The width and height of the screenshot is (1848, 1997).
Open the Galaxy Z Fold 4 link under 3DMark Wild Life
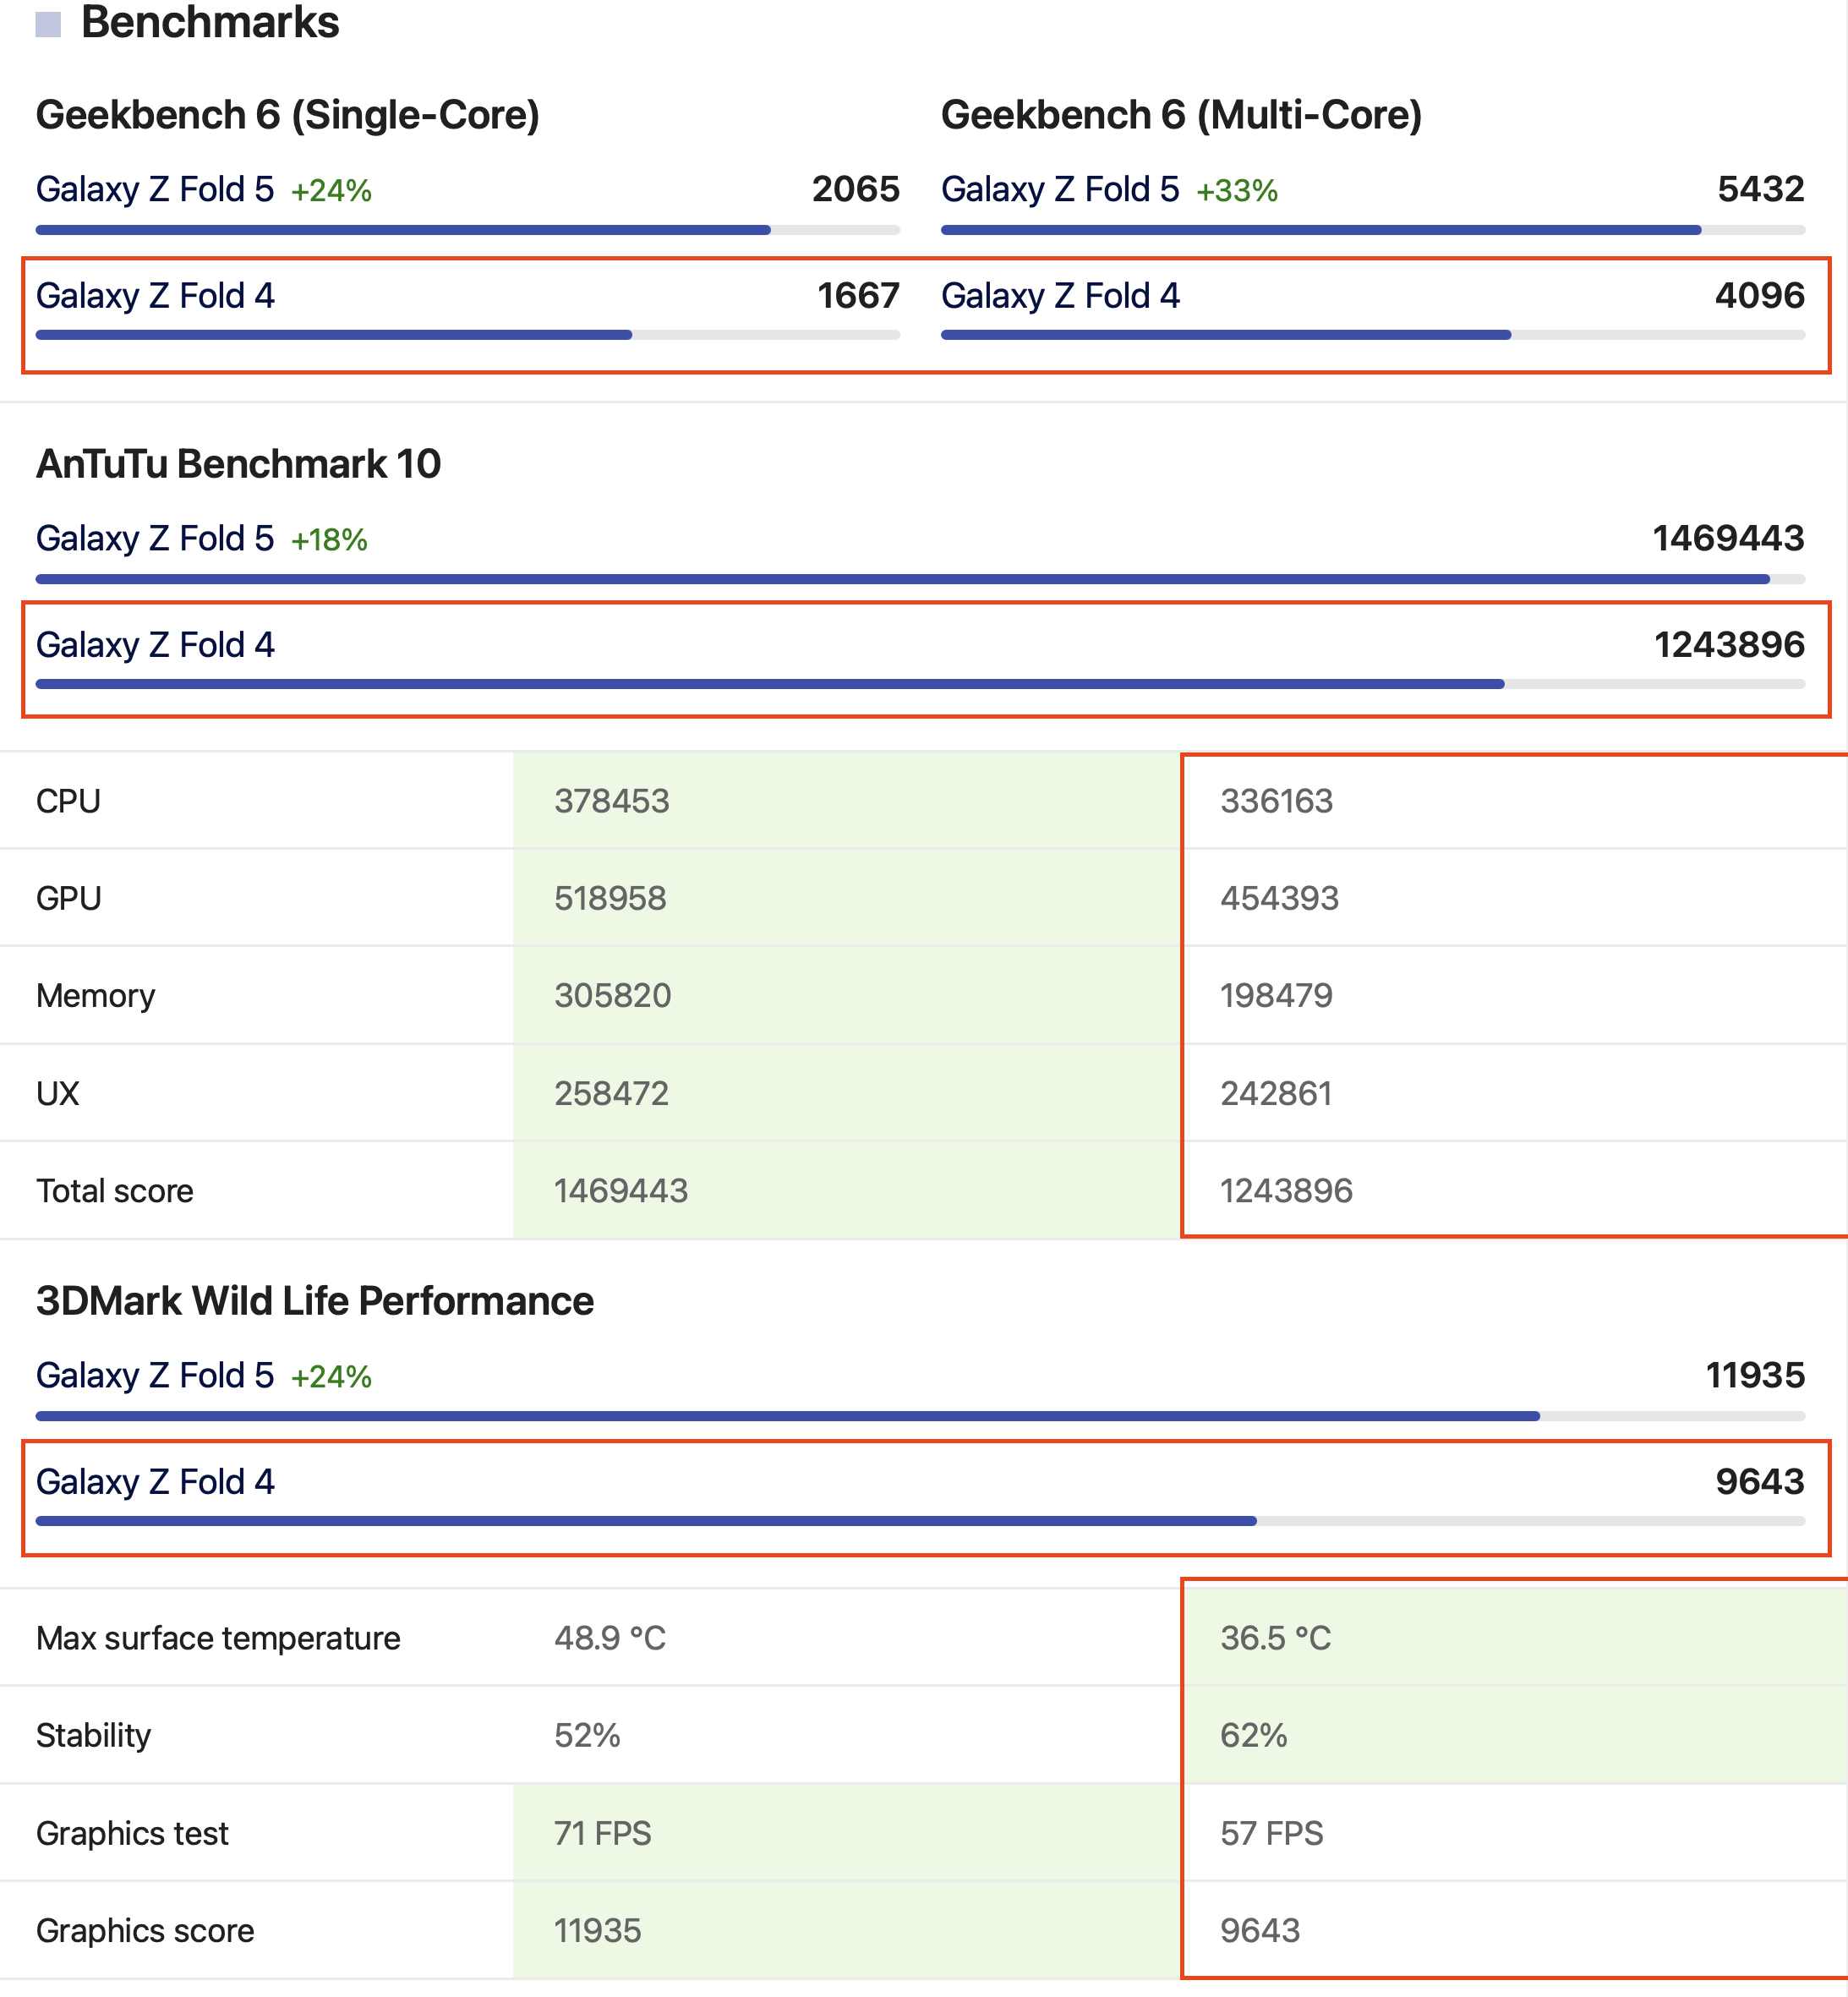[155, 1482]
